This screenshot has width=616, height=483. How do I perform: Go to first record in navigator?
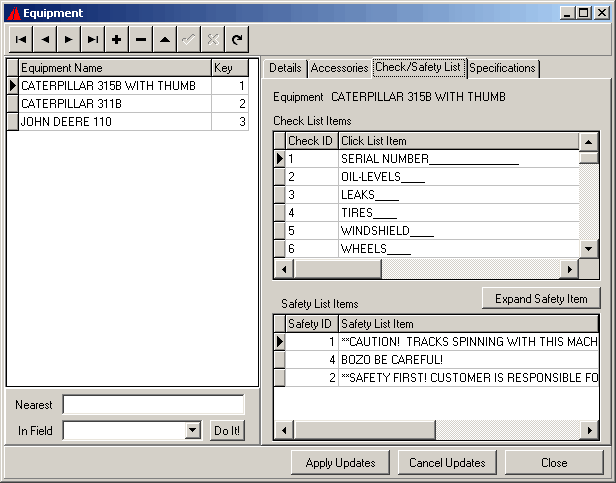pos(21,39)
